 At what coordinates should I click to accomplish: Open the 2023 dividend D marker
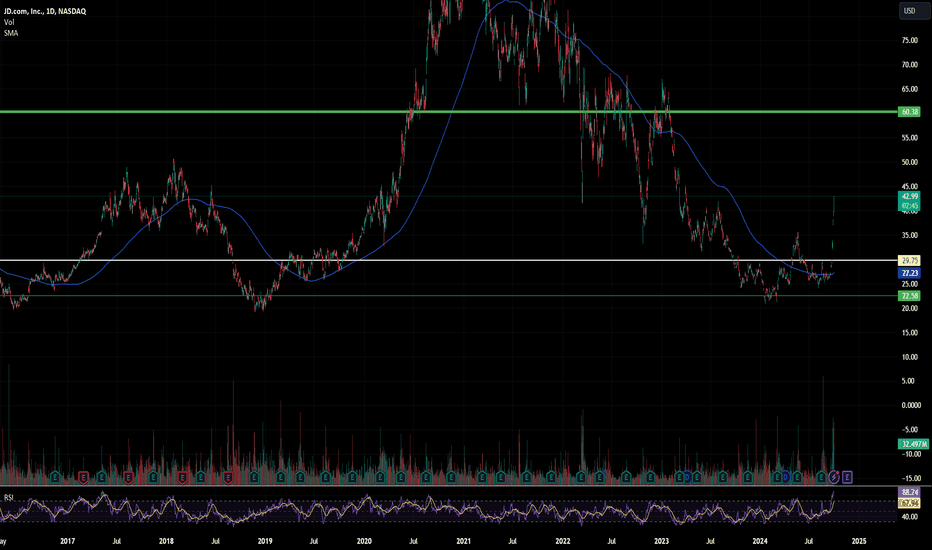point(687,477)
